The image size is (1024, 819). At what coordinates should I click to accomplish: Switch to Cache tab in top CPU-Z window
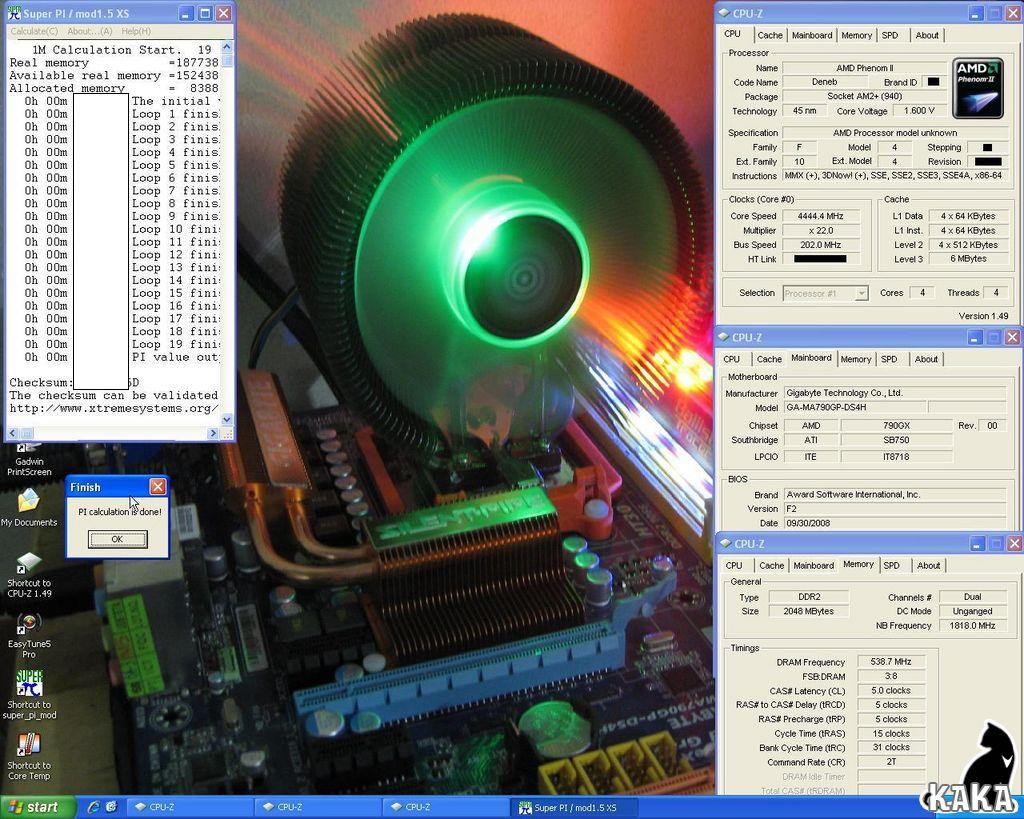click(770, 35)
